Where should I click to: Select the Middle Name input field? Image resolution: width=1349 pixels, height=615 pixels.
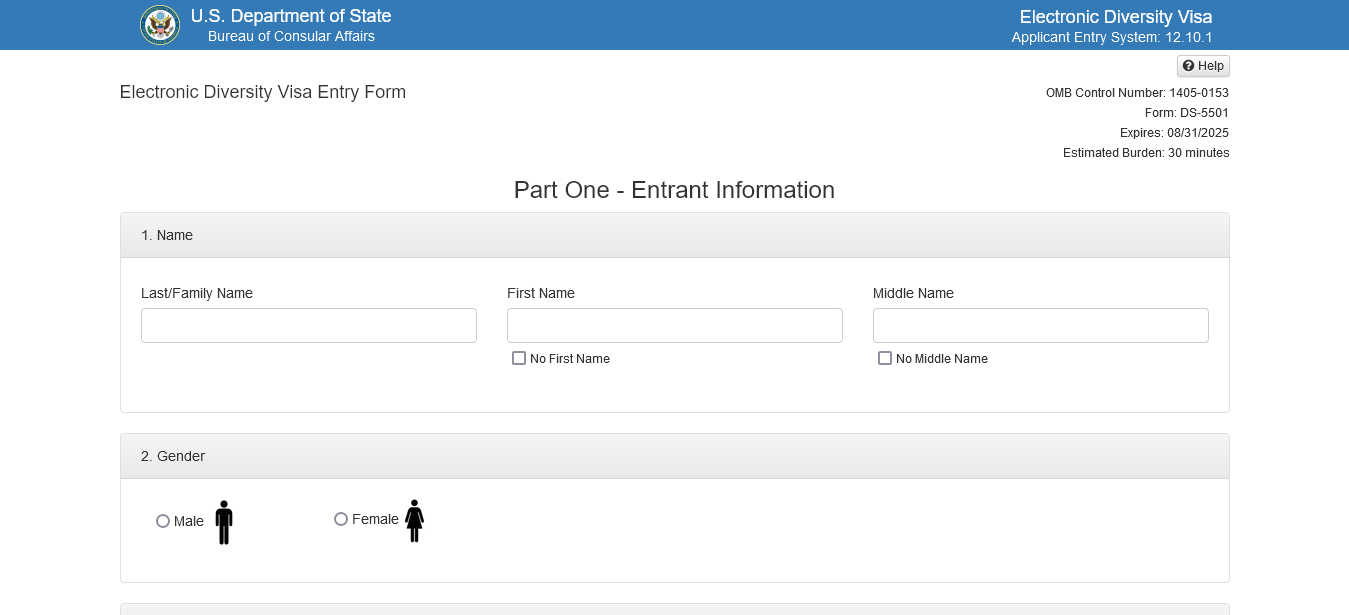click(x=1041, y=326)
